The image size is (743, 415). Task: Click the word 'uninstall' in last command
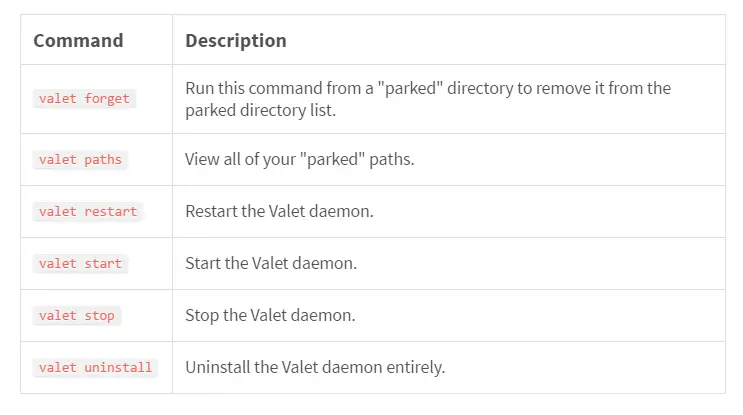118,368
